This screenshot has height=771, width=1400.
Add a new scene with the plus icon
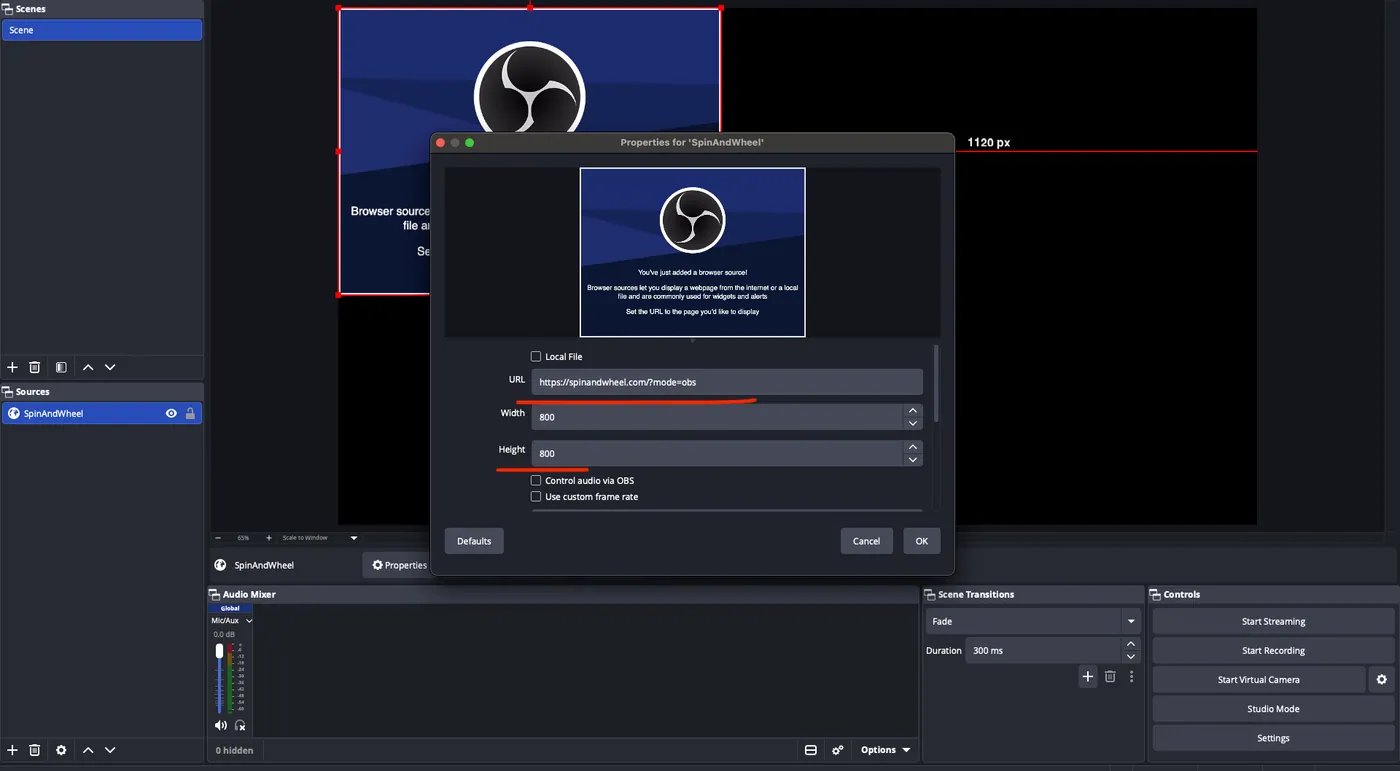click(x=12, y=367)
